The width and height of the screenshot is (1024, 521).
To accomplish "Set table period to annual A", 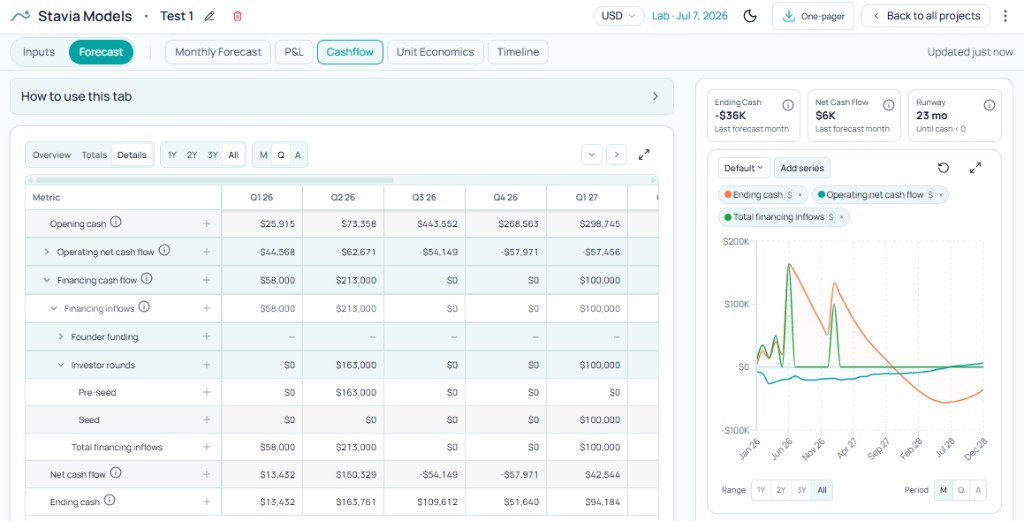I will 298,155.
